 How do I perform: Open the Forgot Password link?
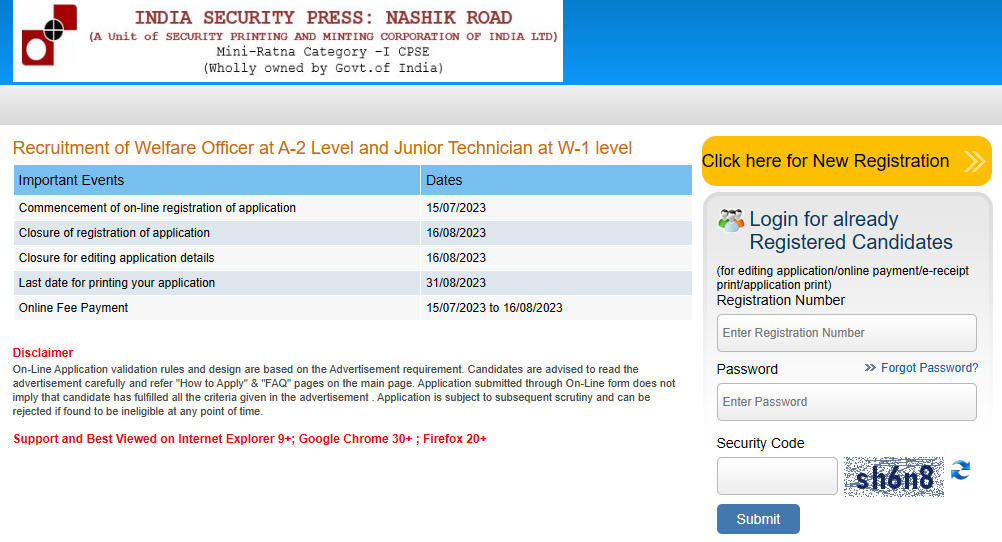[929, 368]
